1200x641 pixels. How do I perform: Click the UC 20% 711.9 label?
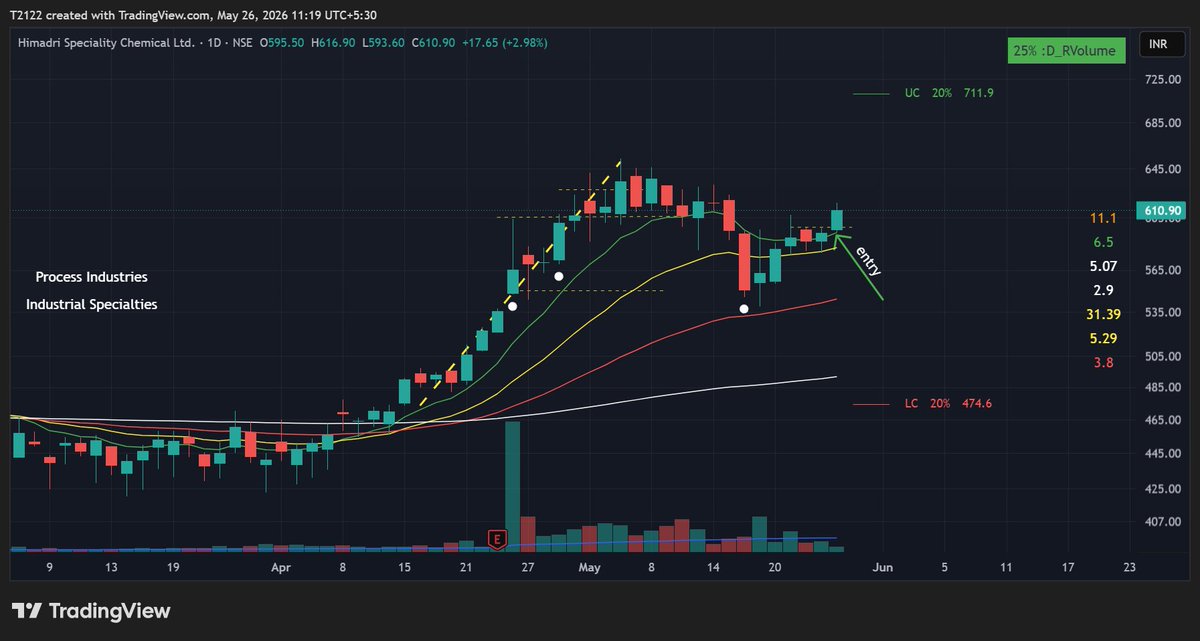click(x=949, y=93)
